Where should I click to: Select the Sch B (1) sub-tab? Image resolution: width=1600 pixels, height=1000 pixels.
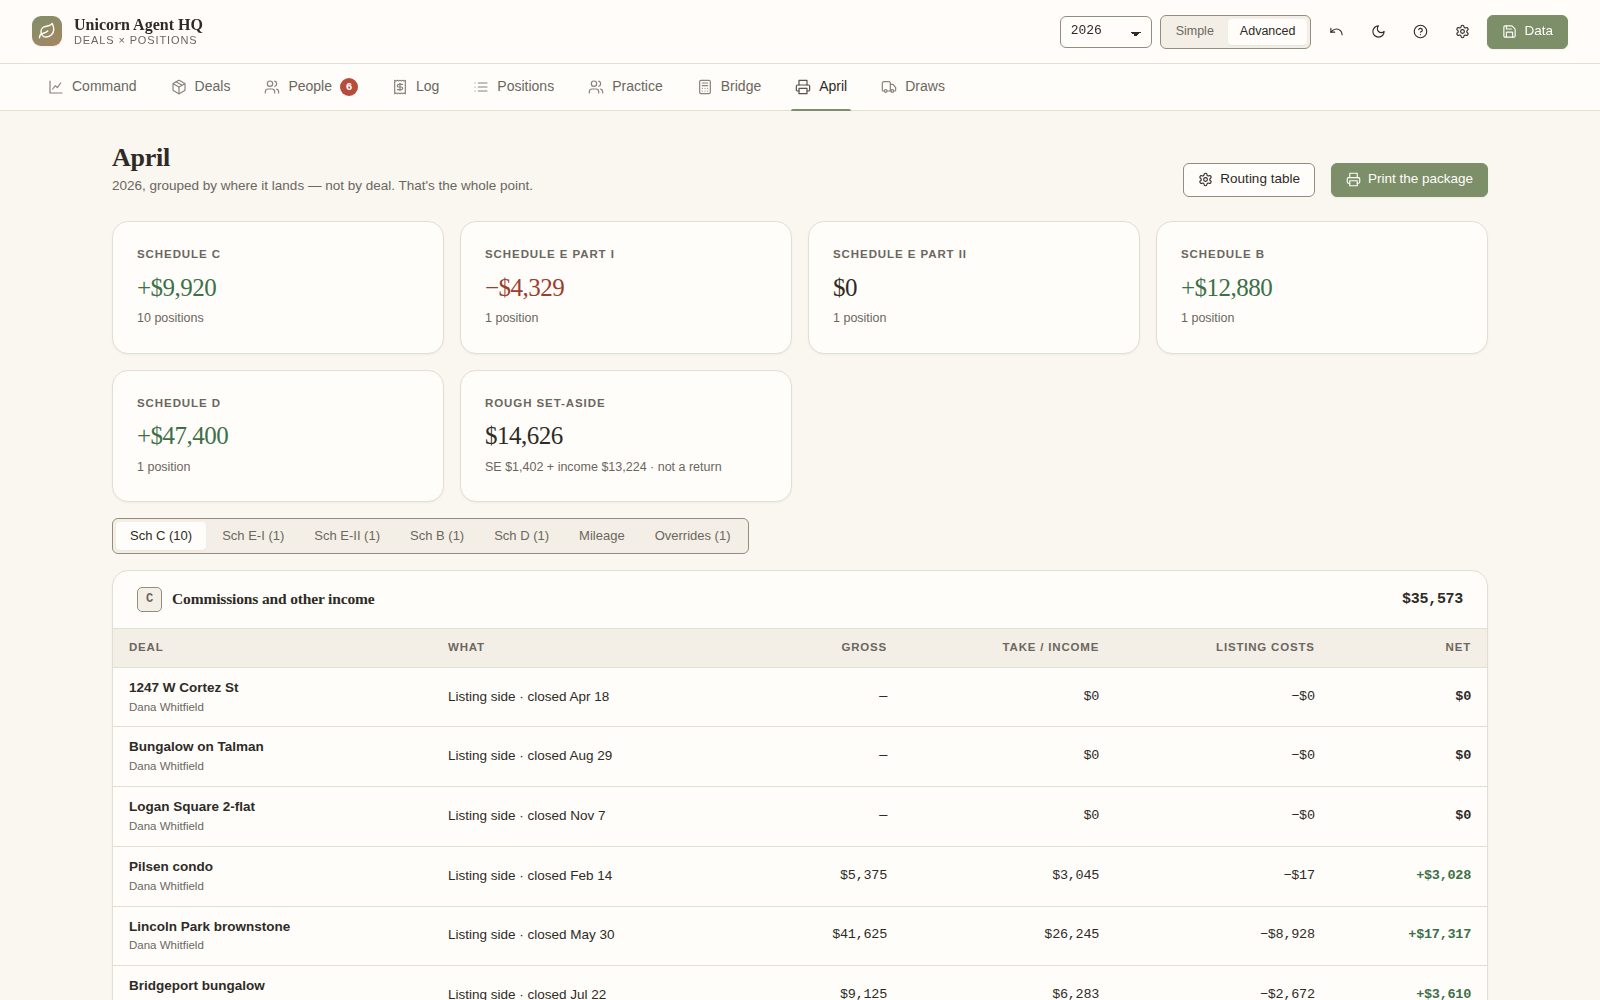click(x=437, y=536)
